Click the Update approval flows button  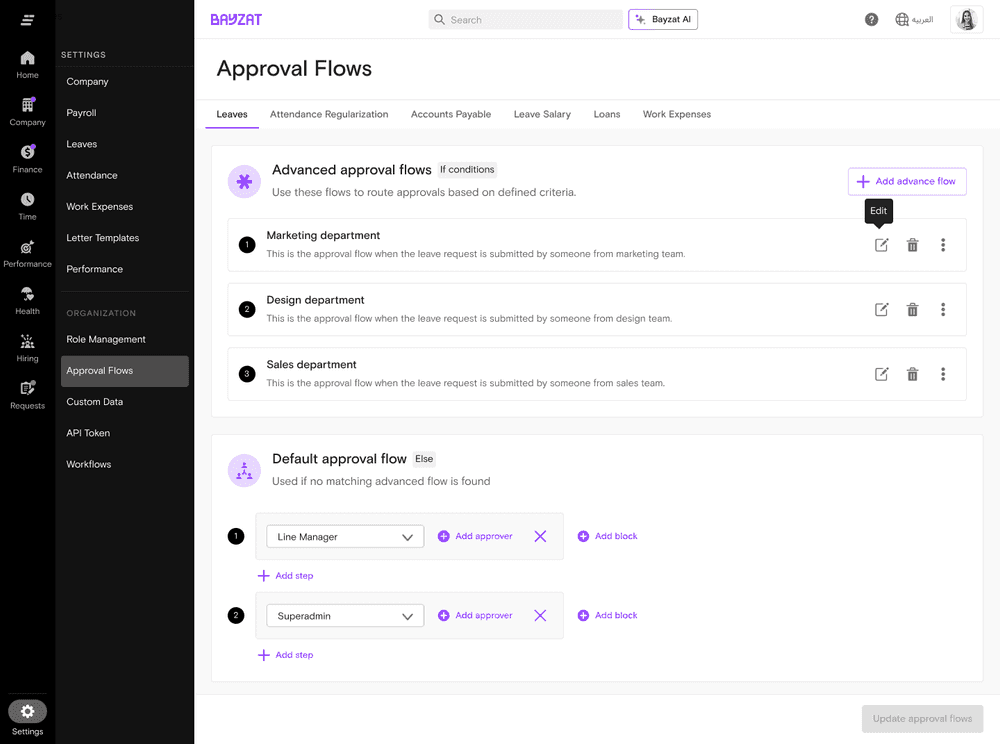[x=922, y=718]
